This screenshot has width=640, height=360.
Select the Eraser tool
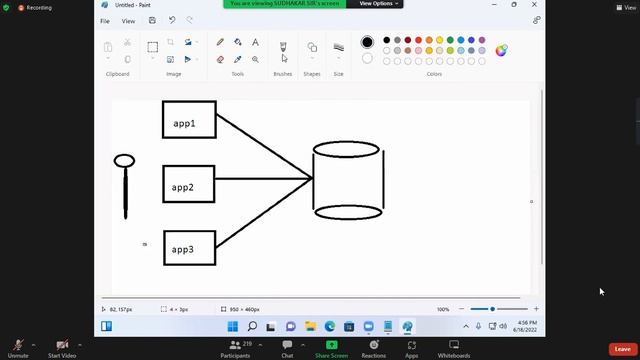coord(220,60)
